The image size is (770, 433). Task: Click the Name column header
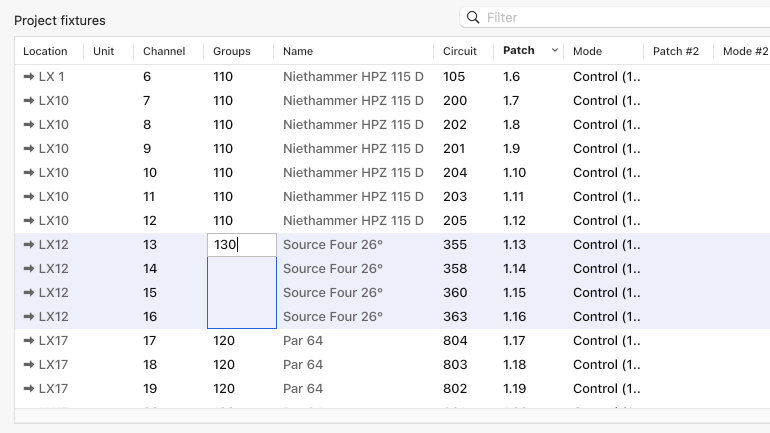[x=298, y=51]
